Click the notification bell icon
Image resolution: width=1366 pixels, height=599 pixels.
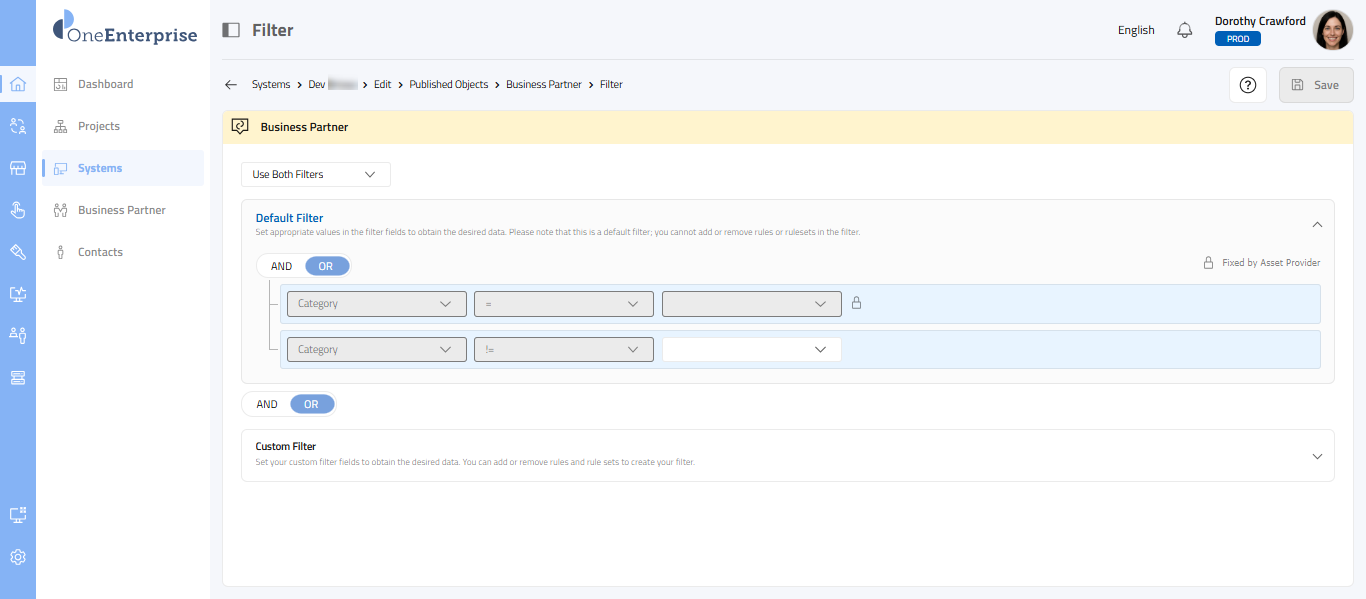click(1184, 30)
